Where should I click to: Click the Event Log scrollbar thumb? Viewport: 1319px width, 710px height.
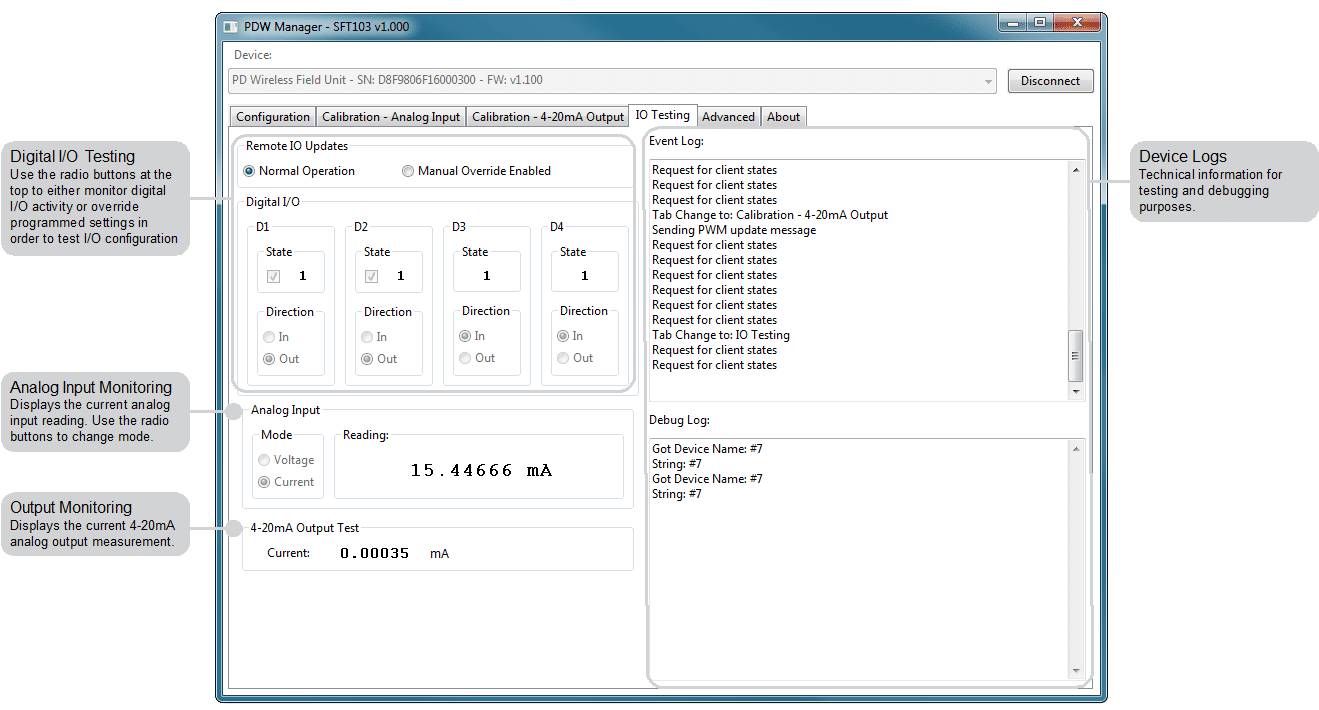1076,355
